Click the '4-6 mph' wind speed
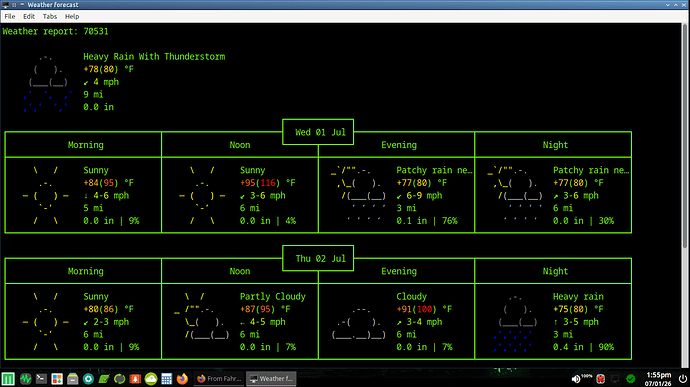Viewport: 690px width, 387px height. coord(111,195)
